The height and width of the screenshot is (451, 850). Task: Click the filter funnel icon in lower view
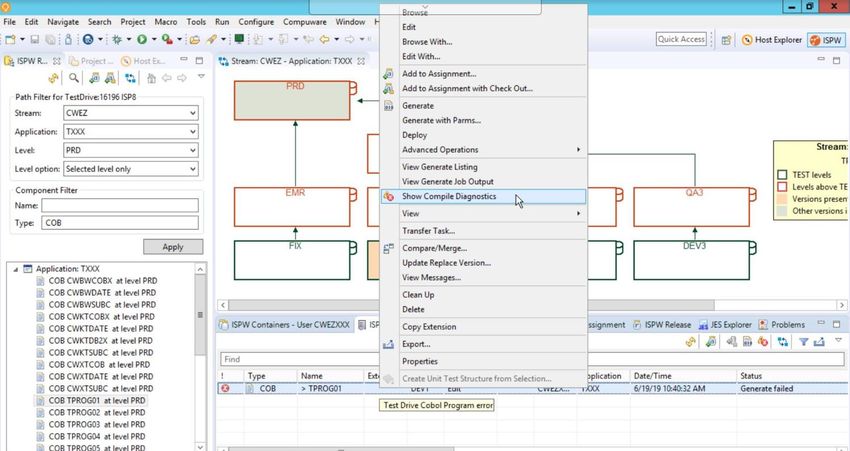pyautogui.click(x=803, y=342)
